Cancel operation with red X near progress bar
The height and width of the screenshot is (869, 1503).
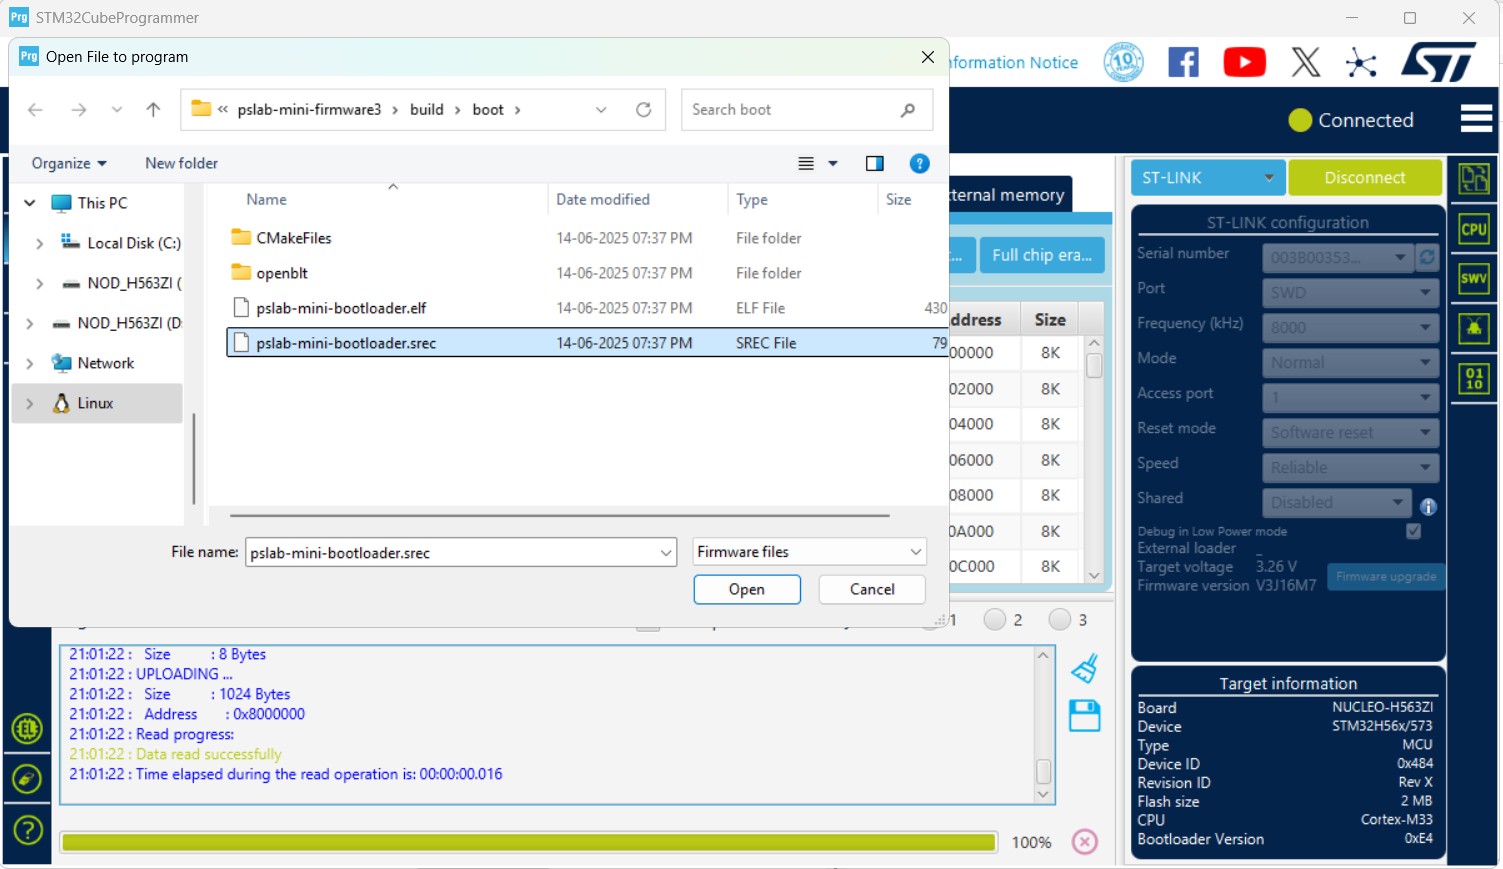pos(1085,842)
